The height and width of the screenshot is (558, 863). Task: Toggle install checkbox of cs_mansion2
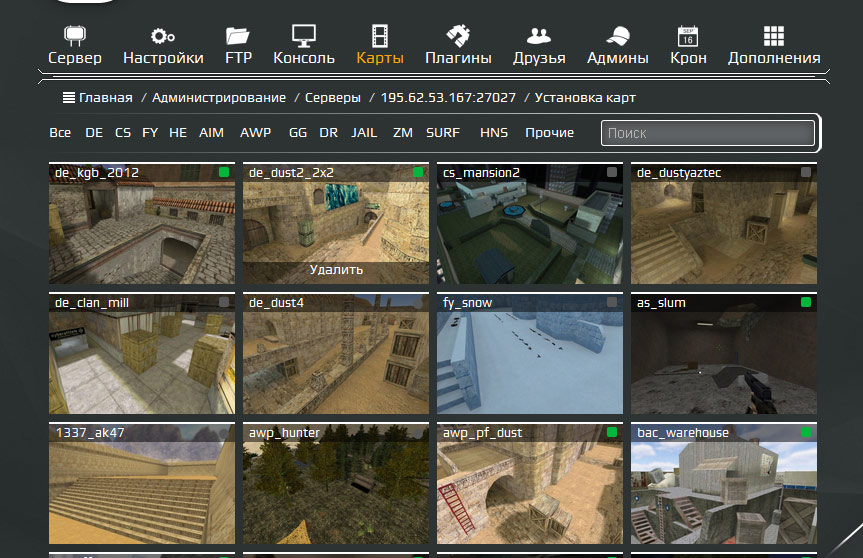(611, 172)
